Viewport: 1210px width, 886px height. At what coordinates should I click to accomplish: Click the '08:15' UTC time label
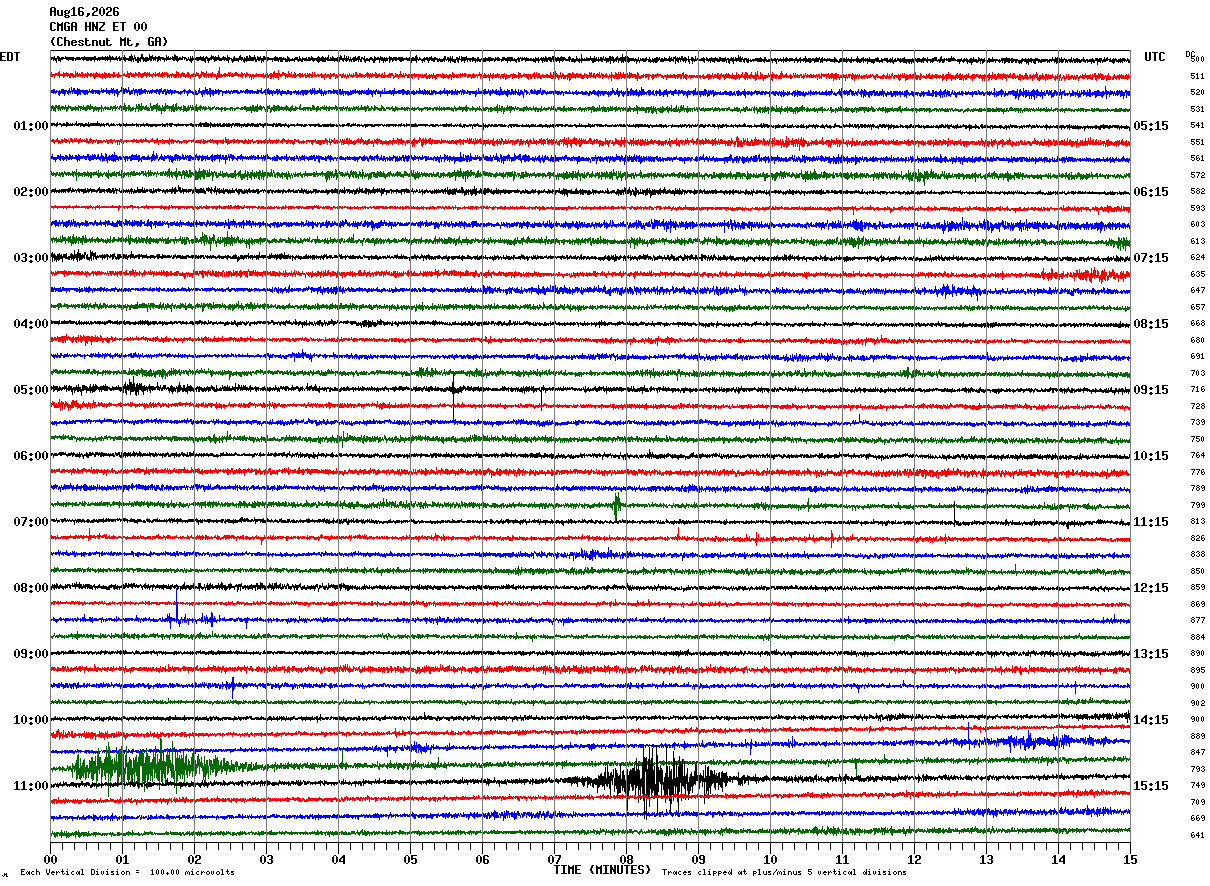click(1151, 324)
